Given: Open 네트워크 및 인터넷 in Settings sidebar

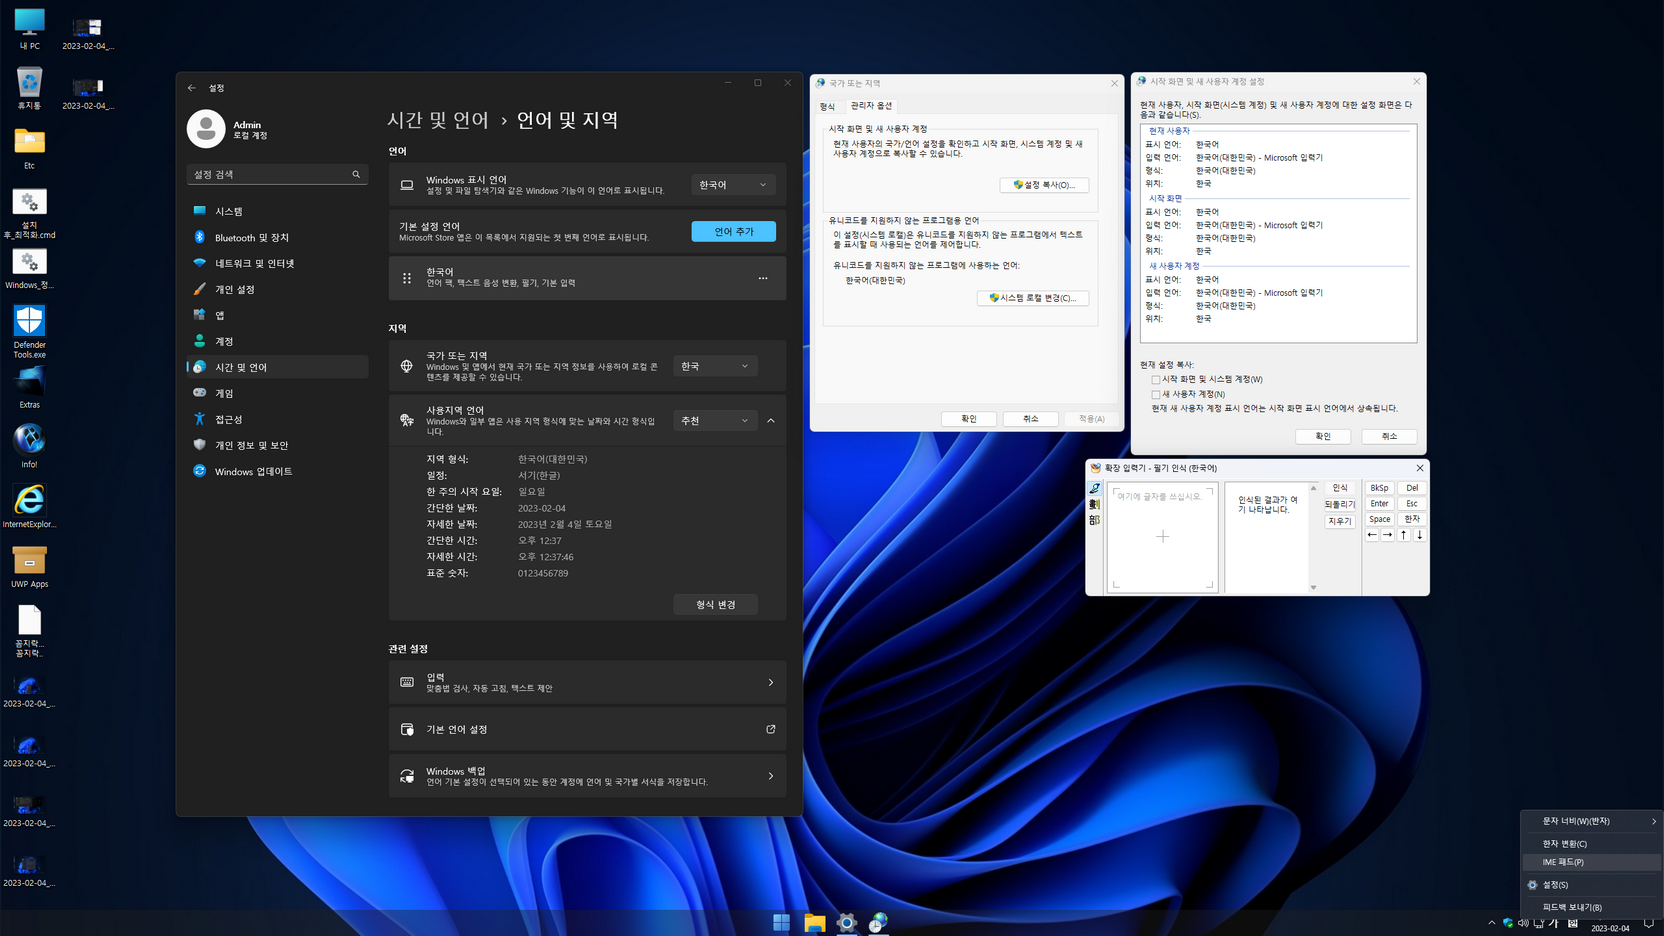Looking at the screenshot, I should click(277, 263).
